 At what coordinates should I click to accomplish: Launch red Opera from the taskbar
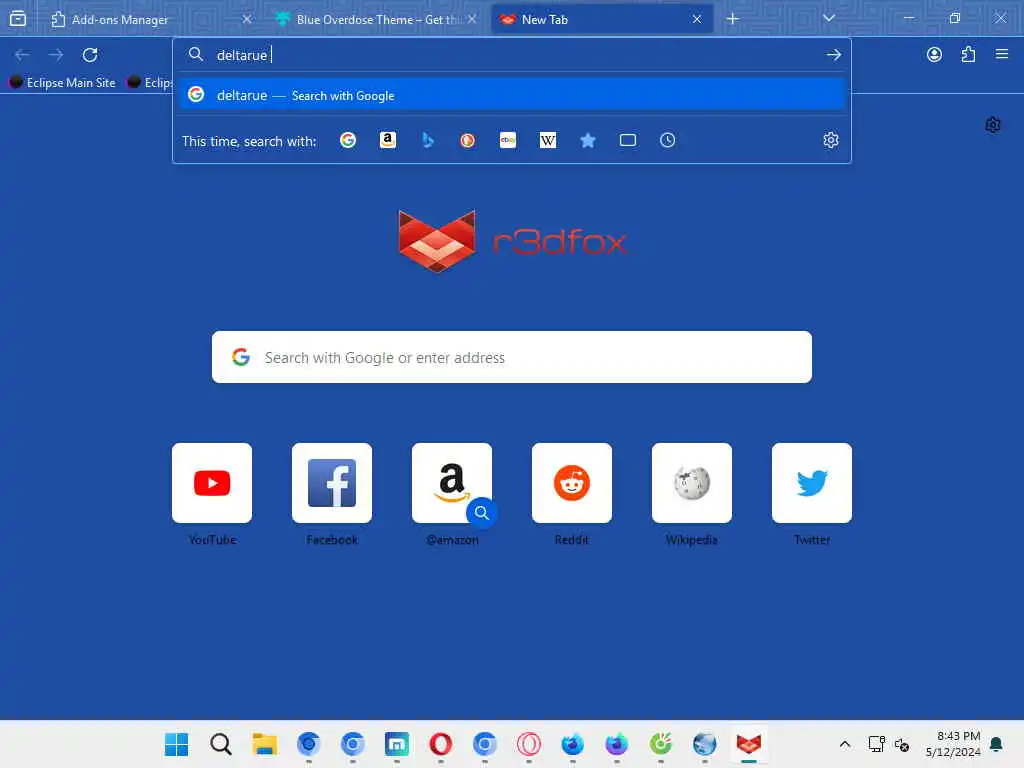click(x=441, y=744)
